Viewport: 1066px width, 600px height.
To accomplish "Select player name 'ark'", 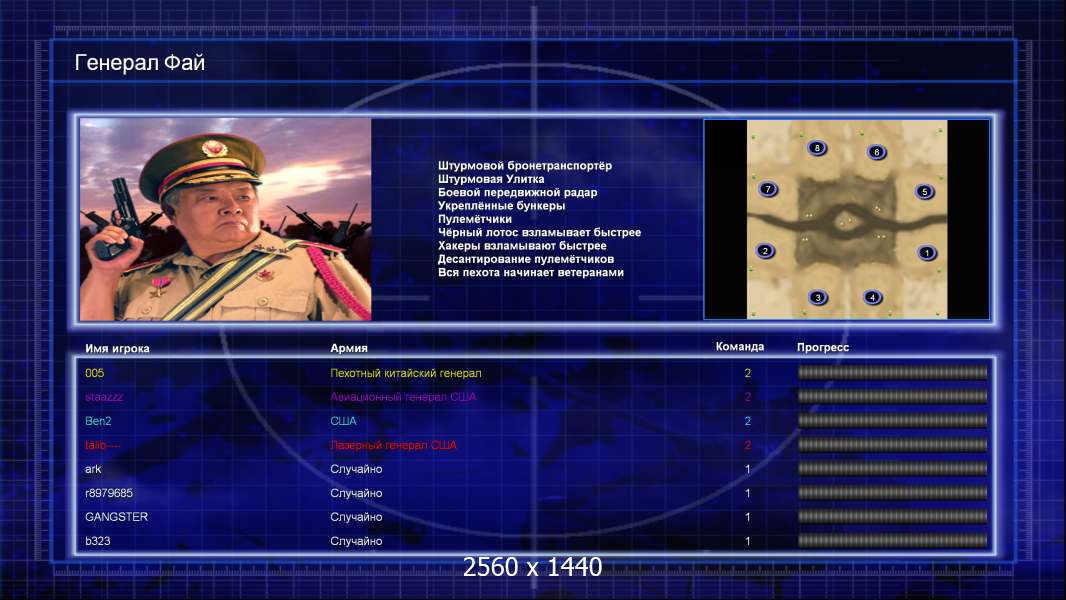I will [x=93, y=469].
